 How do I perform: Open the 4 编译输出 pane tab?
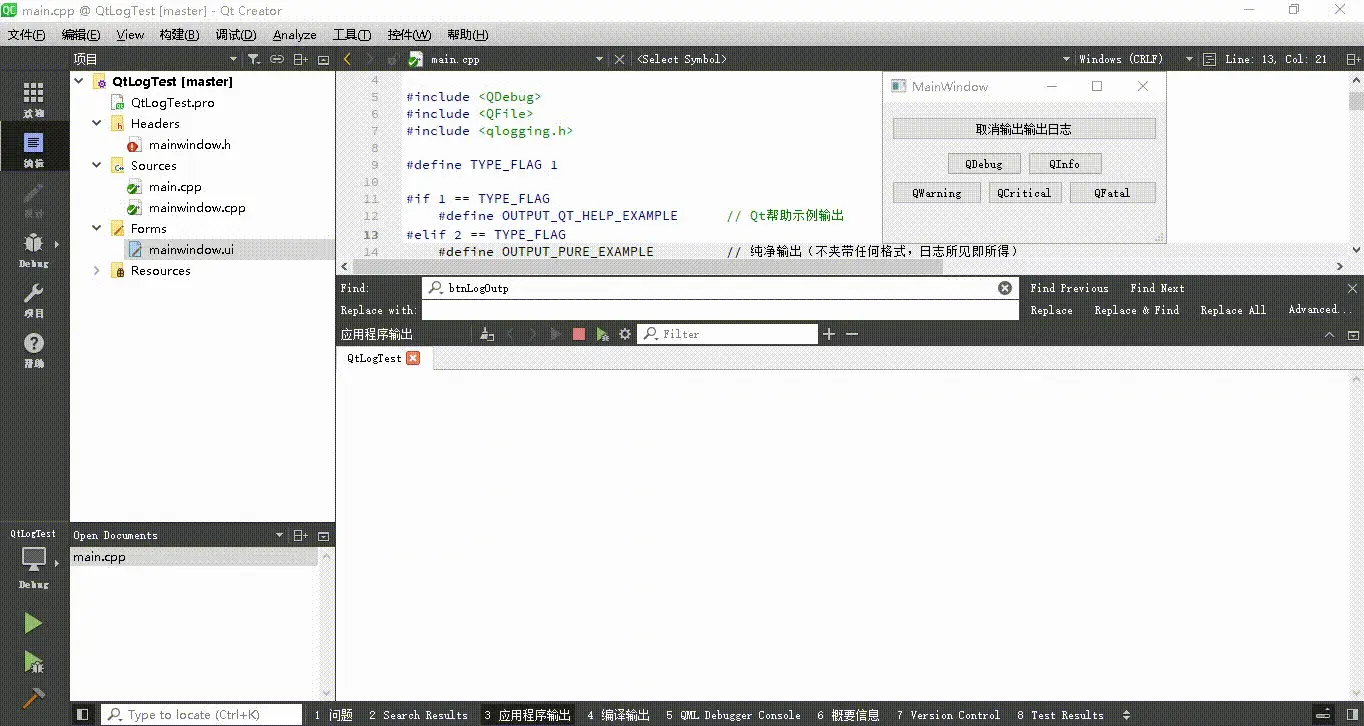pos(618,715)
